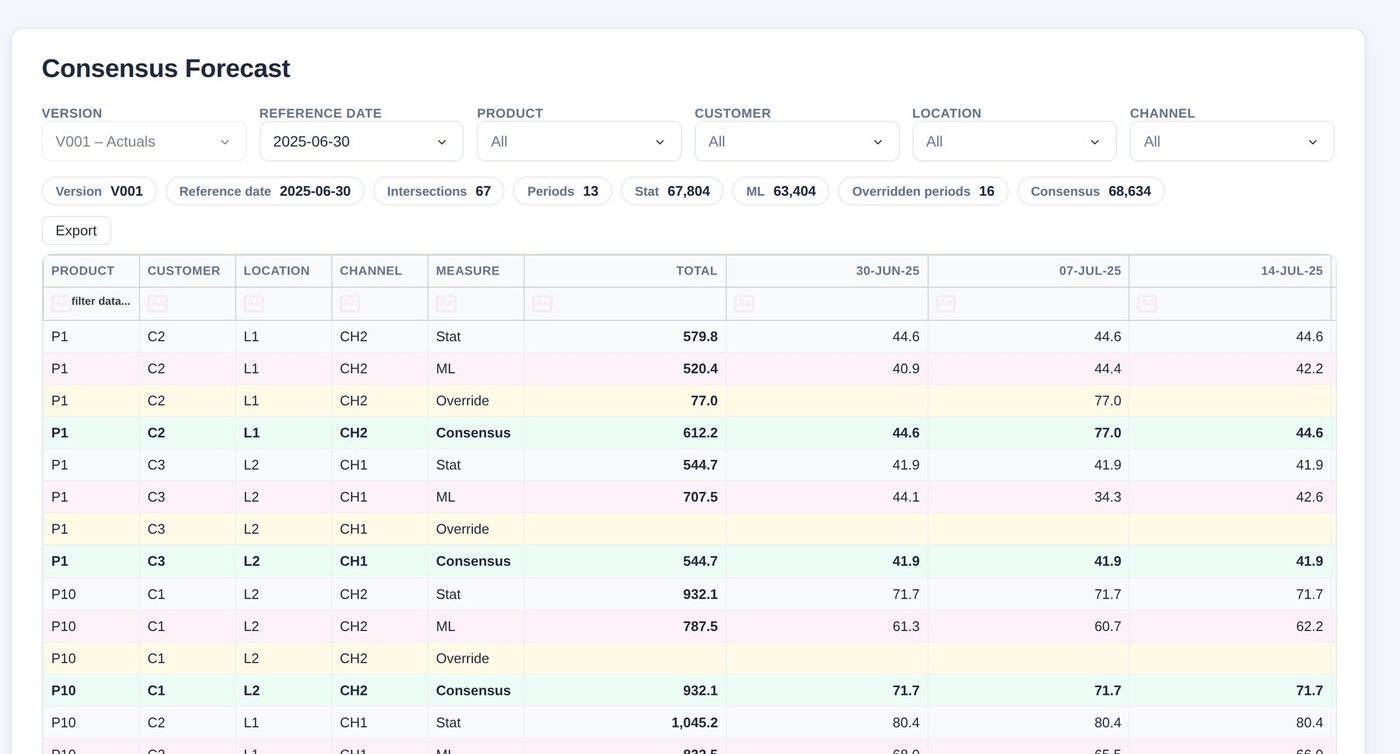Viewport: 1400px width, 754px height.
Task: Click the Reference date 2025-06-30 summary chip
Action: point(265,191)
